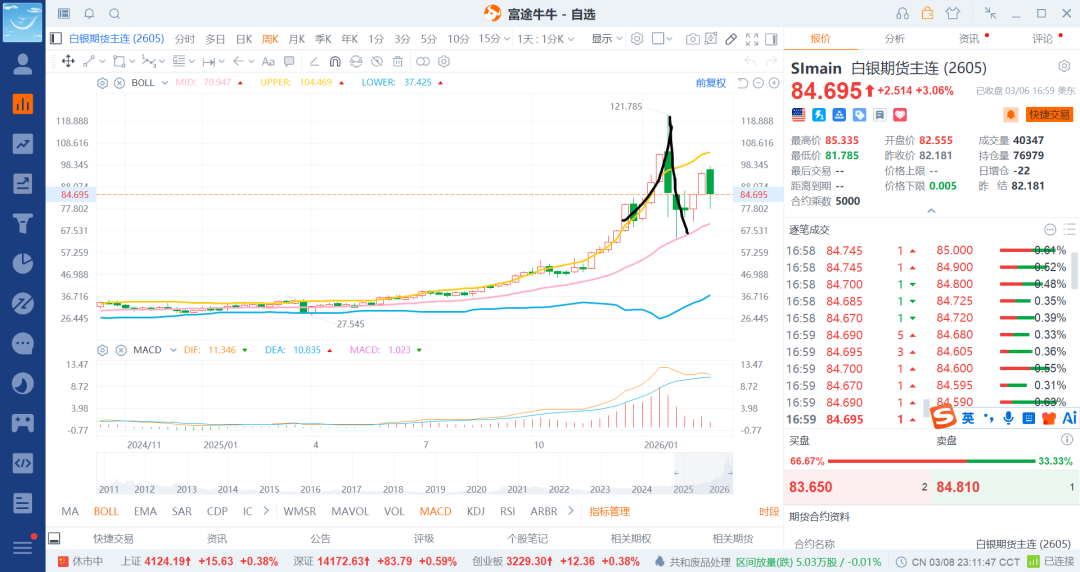
Task: Select the eraser/pen drawing toggle icon
Action: (731, 39)
